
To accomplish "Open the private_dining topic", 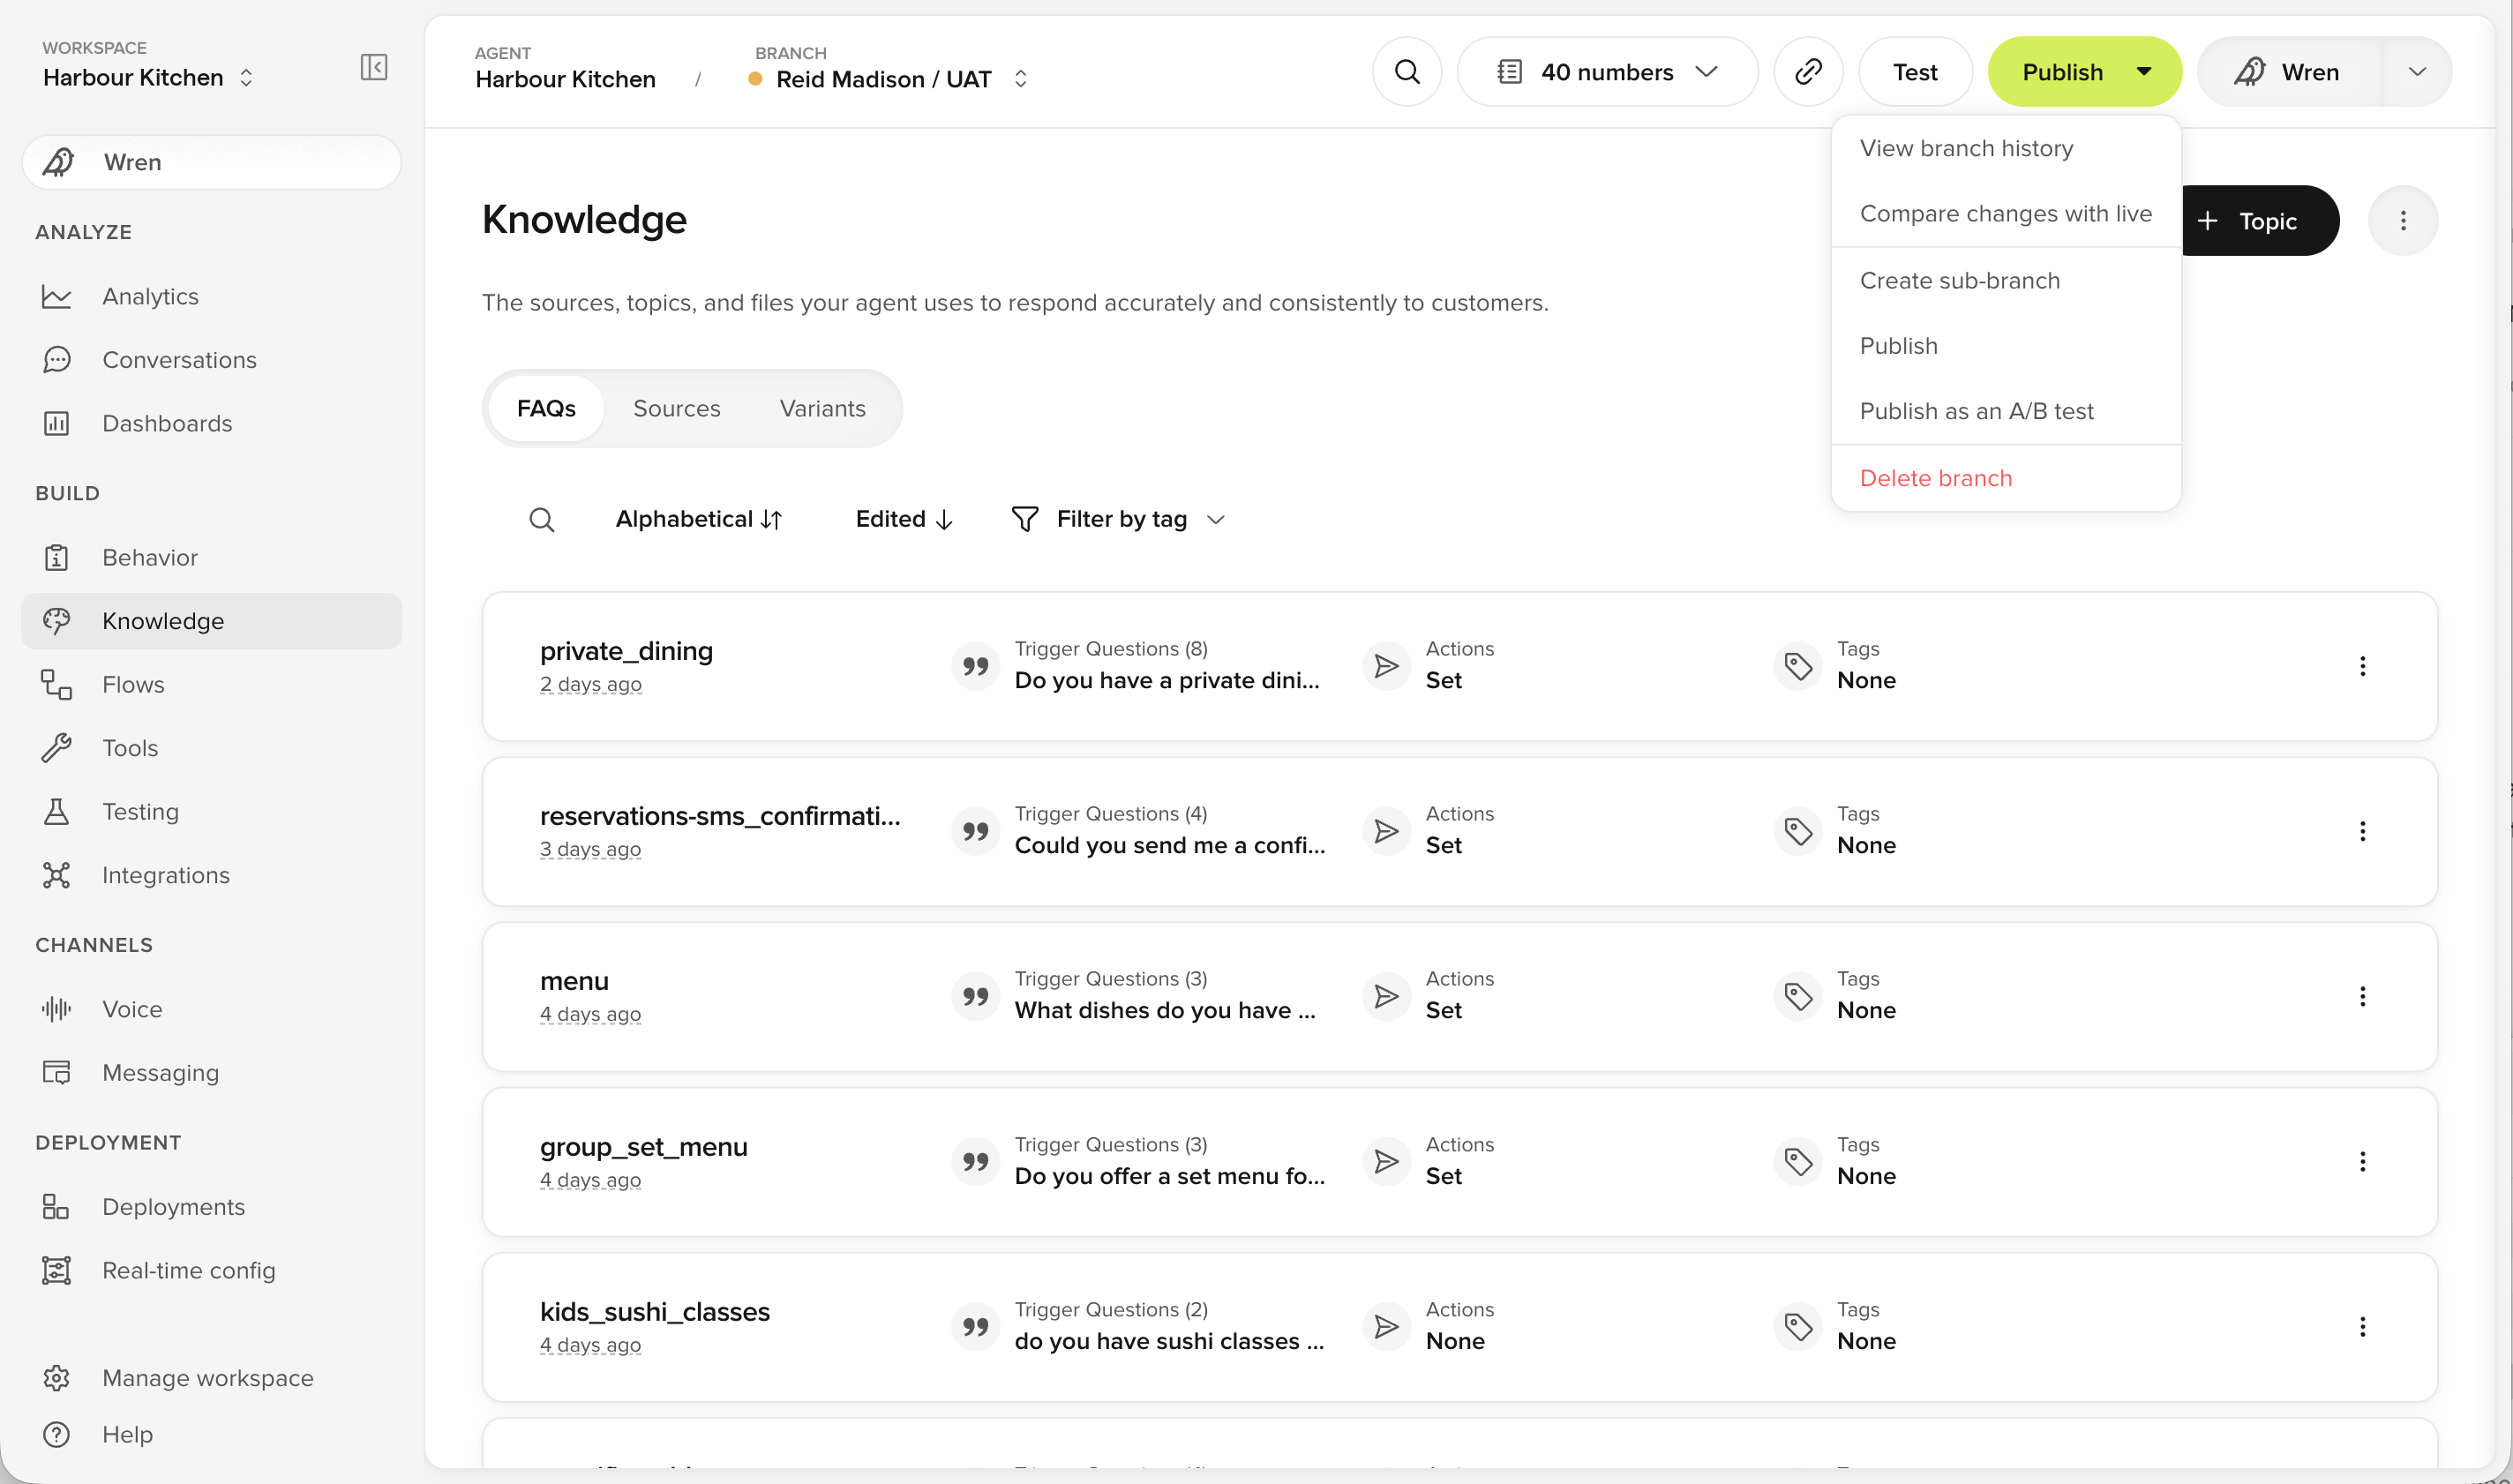I will (x=626, y=651).
